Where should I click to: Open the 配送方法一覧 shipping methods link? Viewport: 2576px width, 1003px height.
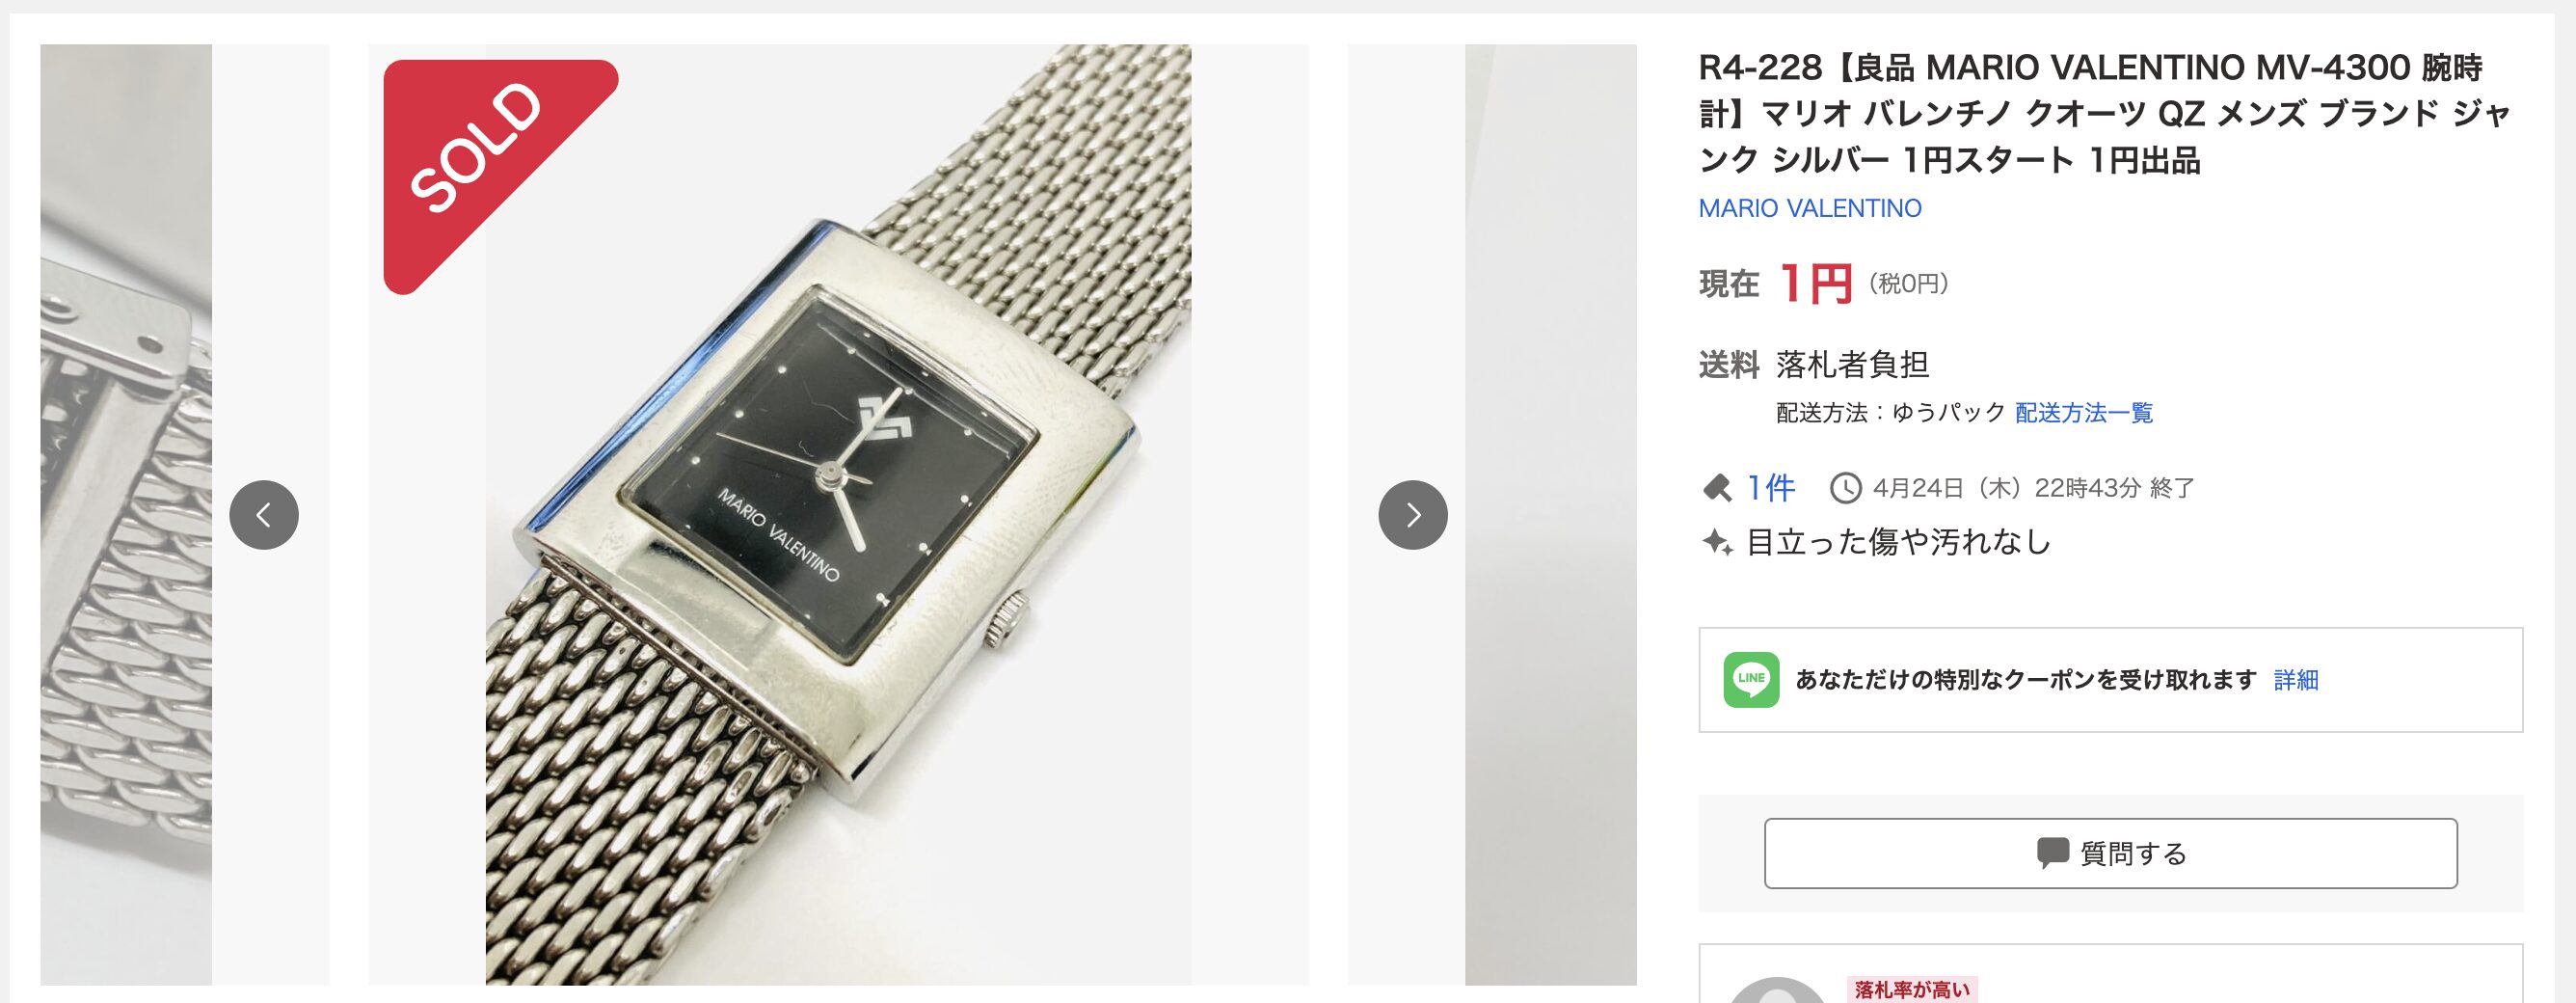click(2084, 412)
